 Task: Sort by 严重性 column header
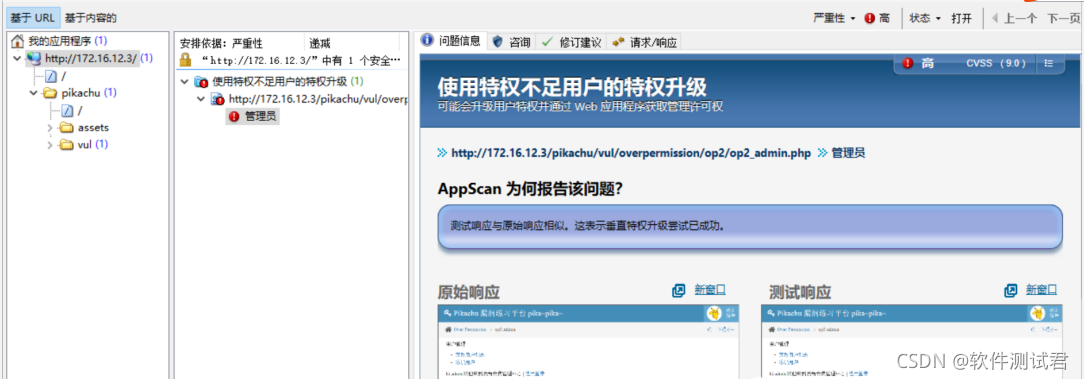click(247, 43)
